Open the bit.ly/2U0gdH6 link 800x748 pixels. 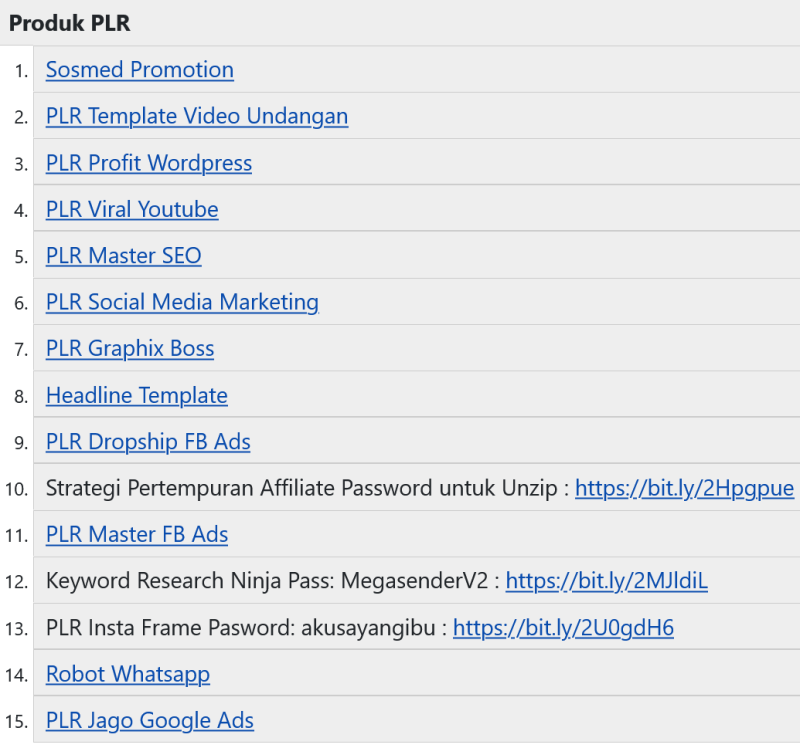pyautogui.click(x=563, y=628)
